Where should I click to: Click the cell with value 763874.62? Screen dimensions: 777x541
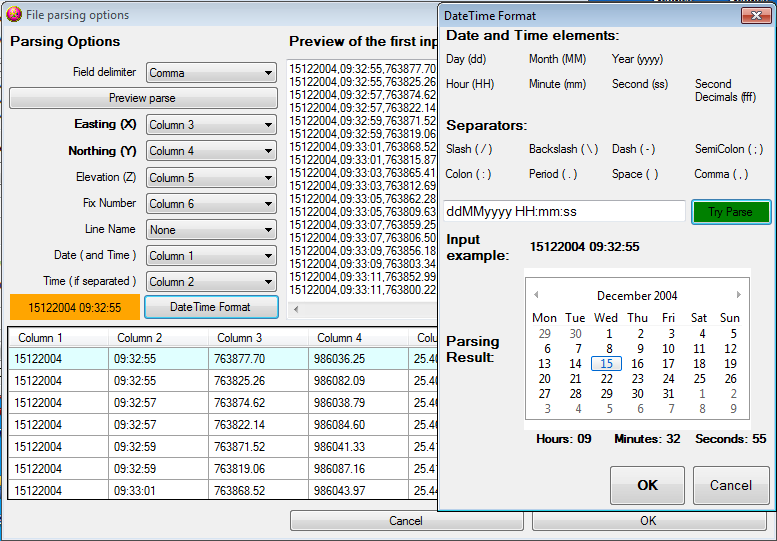tap(259, 403)
